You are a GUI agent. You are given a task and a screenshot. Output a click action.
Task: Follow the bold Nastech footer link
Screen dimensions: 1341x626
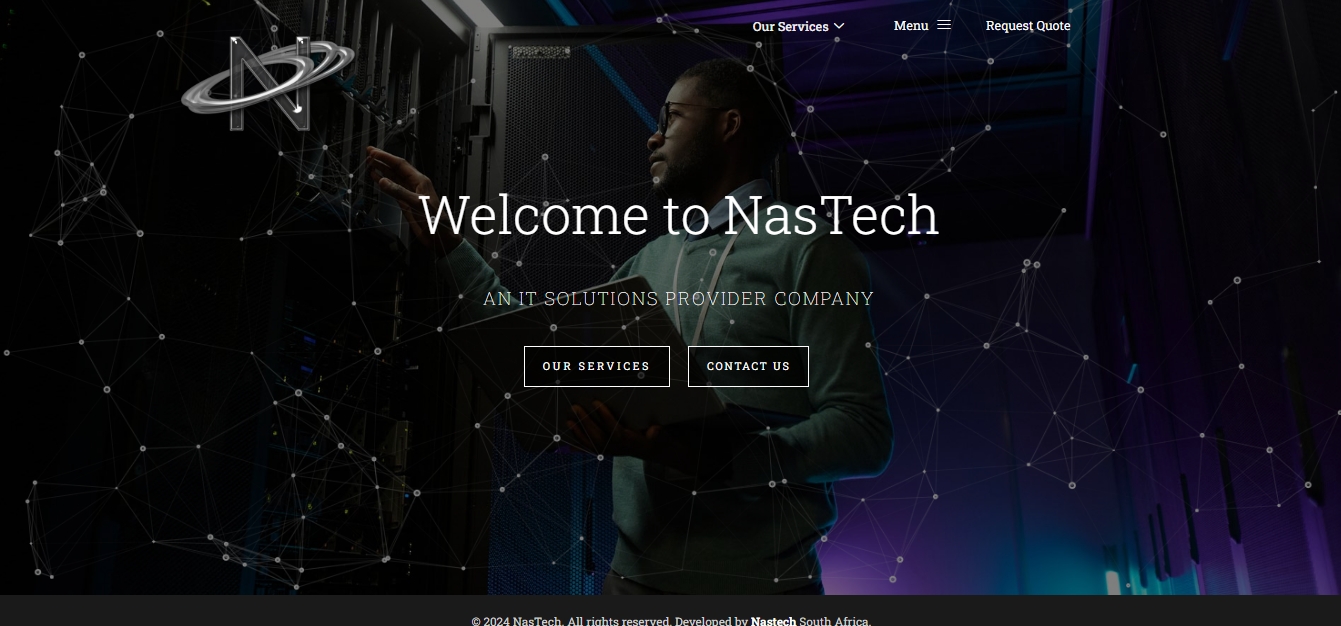773,621
